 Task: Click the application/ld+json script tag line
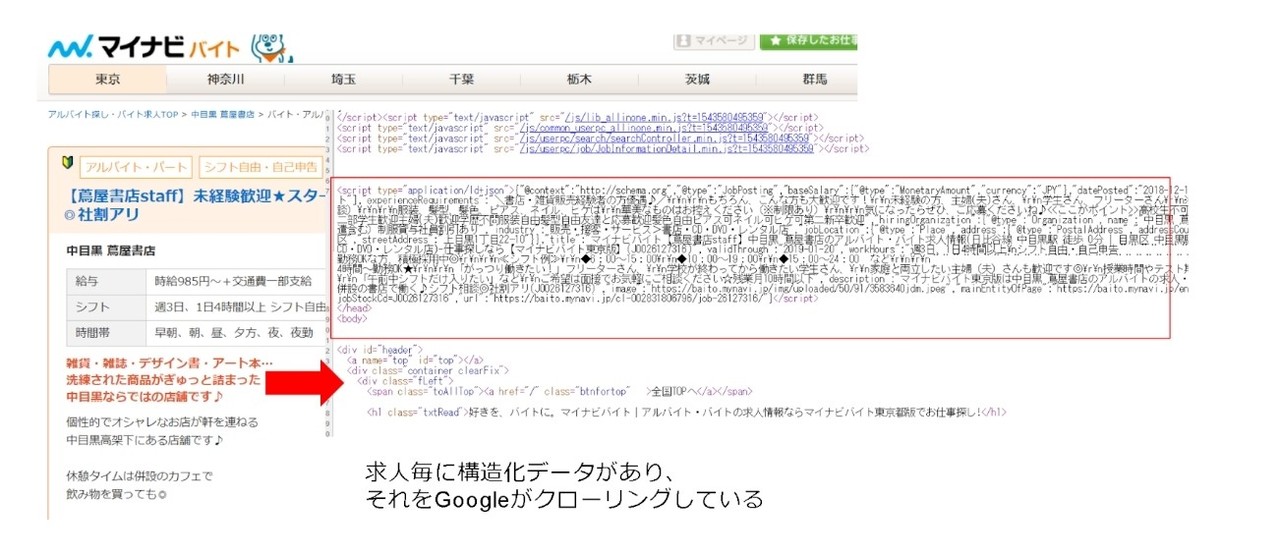click(x=761, y=190)
